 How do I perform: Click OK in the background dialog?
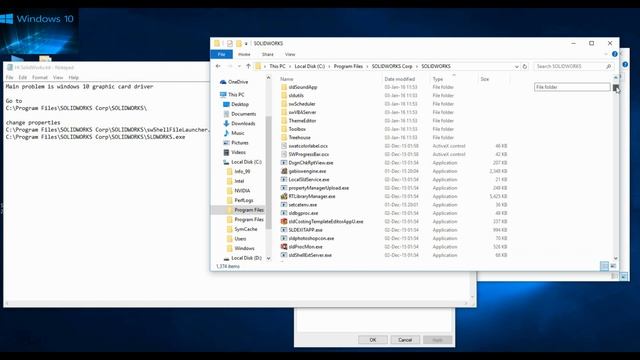(x=373, y=340)
